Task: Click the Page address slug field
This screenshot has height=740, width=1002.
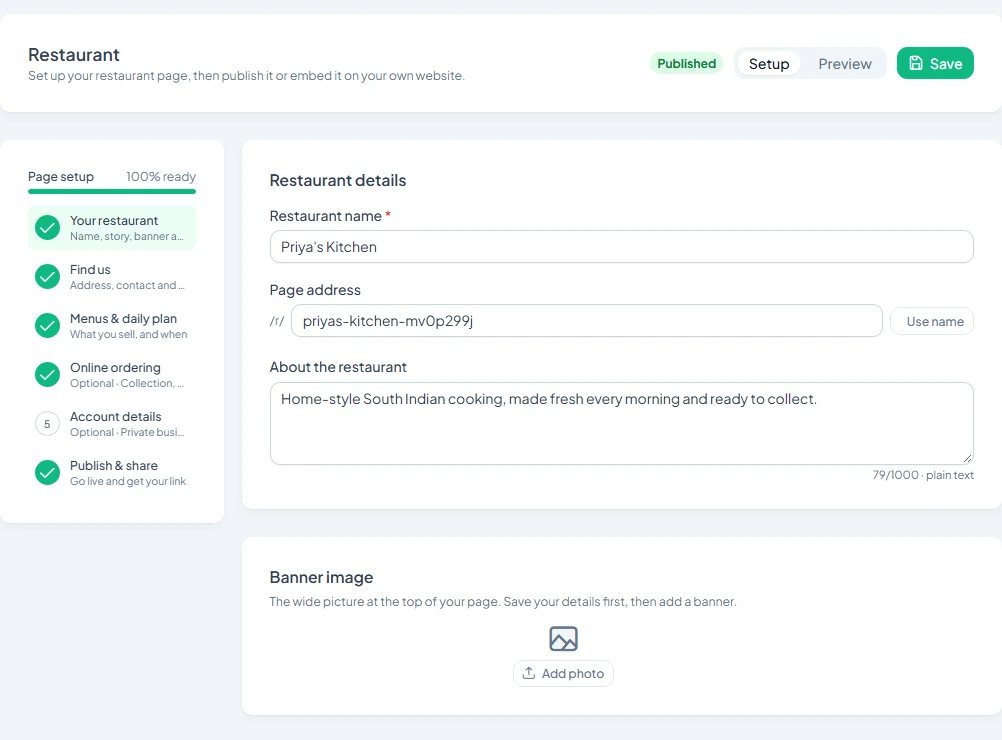Action: [x=587, y=321]
